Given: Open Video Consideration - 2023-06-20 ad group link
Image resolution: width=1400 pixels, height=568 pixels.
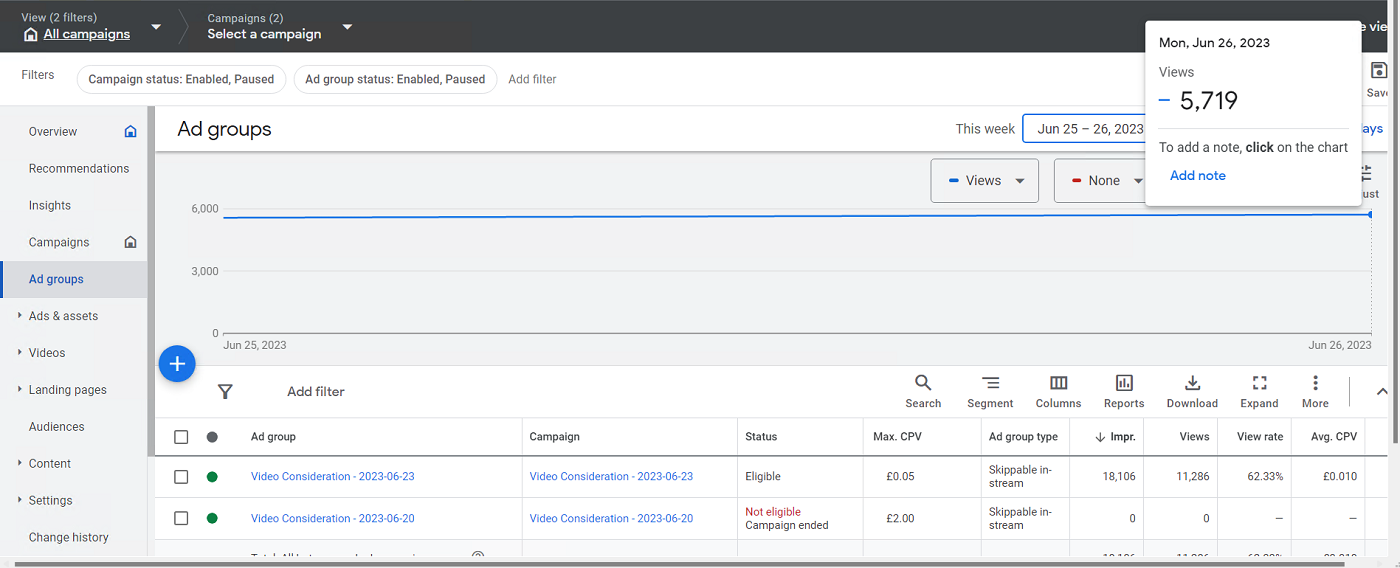Looking at the screenshot, I should click(x=332, y=519).
